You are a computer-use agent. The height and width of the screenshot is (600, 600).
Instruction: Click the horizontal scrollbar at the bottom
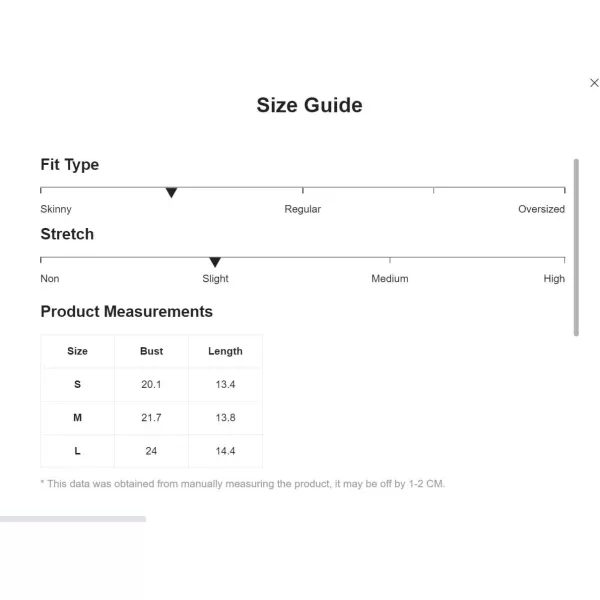click(73, 519)
